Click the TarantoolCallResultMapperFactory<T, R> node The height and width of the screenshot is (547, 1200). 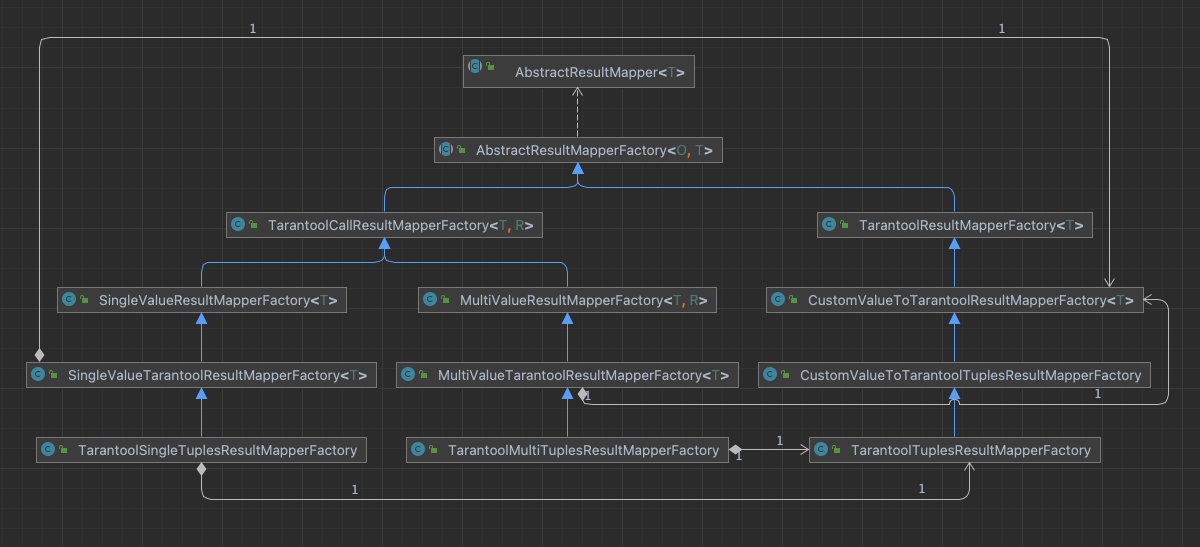click(x=384, y=226)
